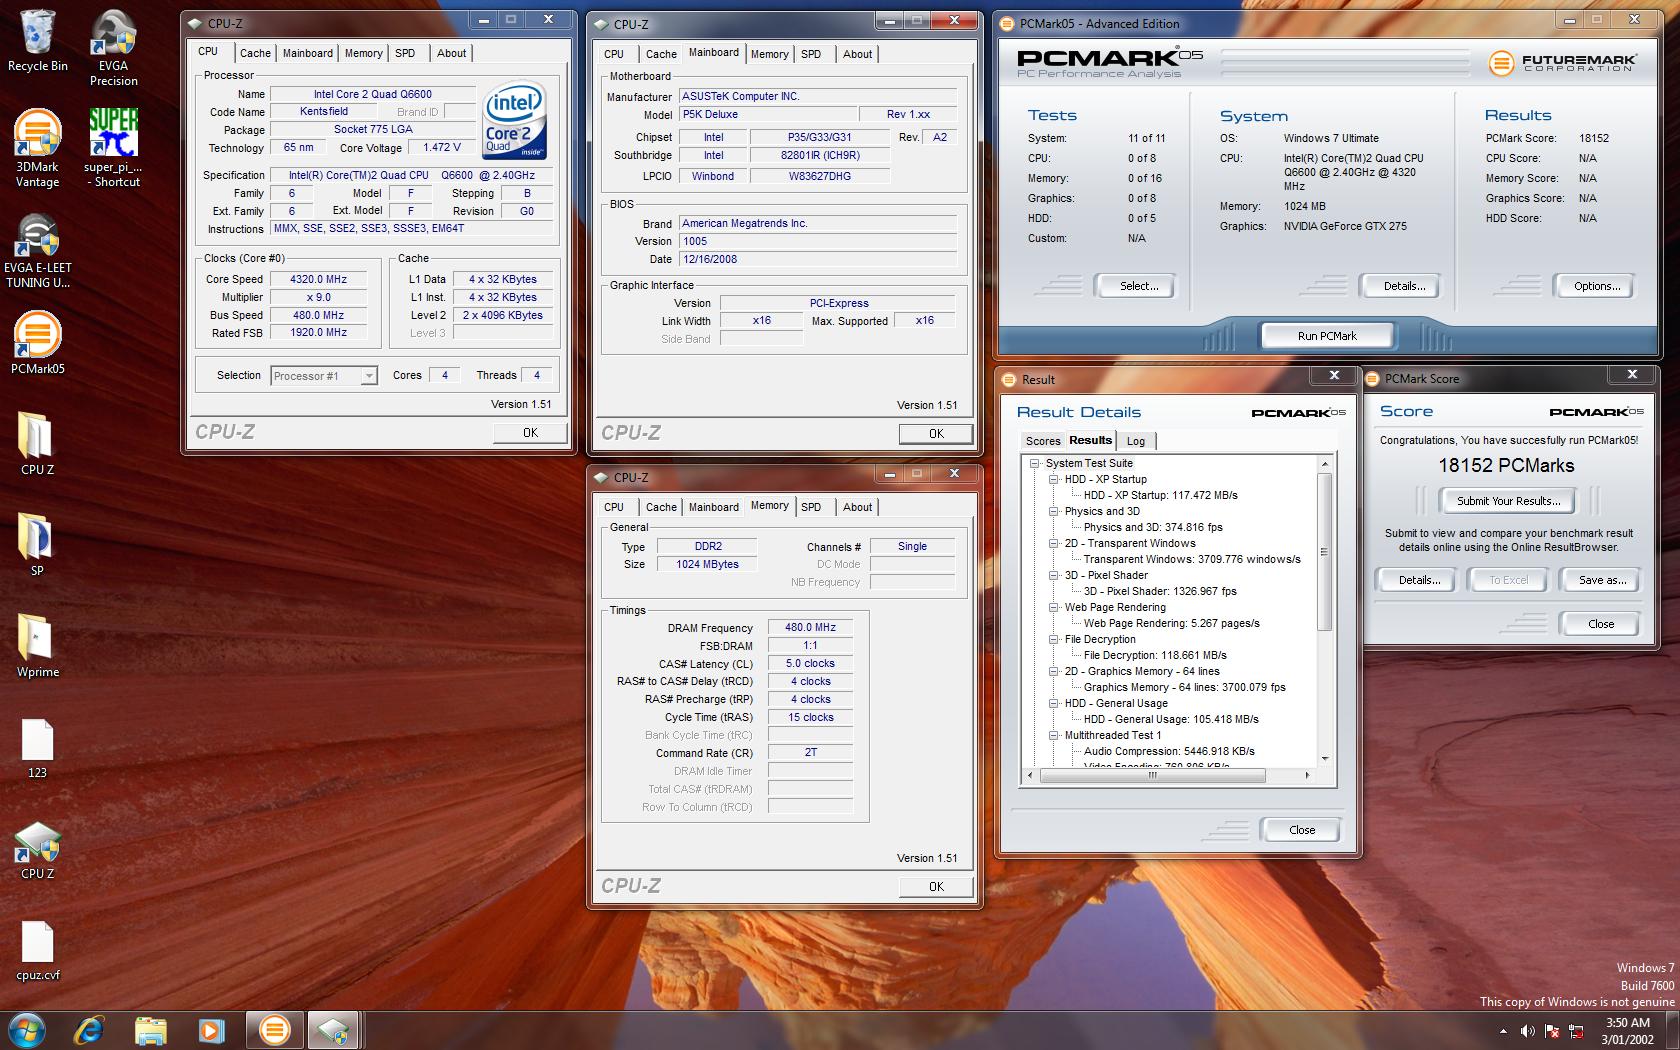1680x1050 pixels.
Task: Click the clock showing 3:50 AM
Action: (x=1627, y=1023)
